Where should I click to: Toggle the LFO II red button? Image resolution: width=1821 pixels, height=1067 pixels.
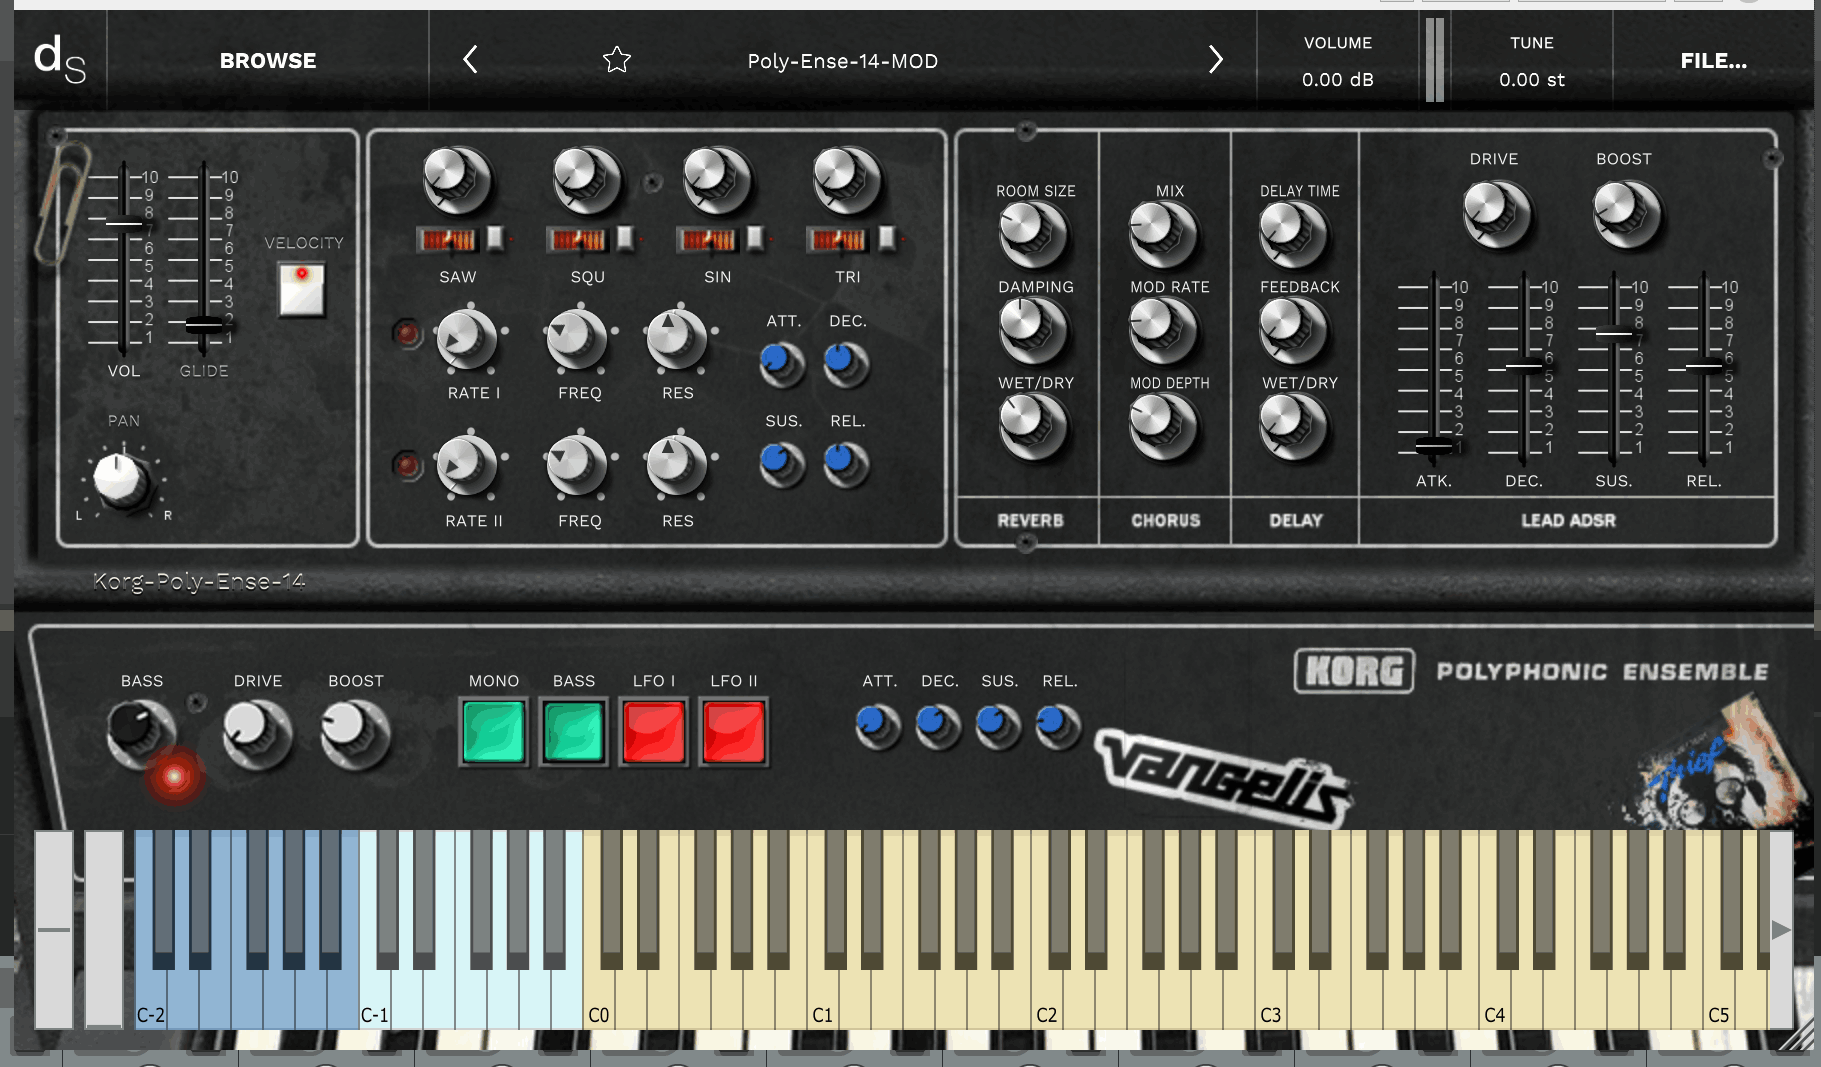(734, 732)
